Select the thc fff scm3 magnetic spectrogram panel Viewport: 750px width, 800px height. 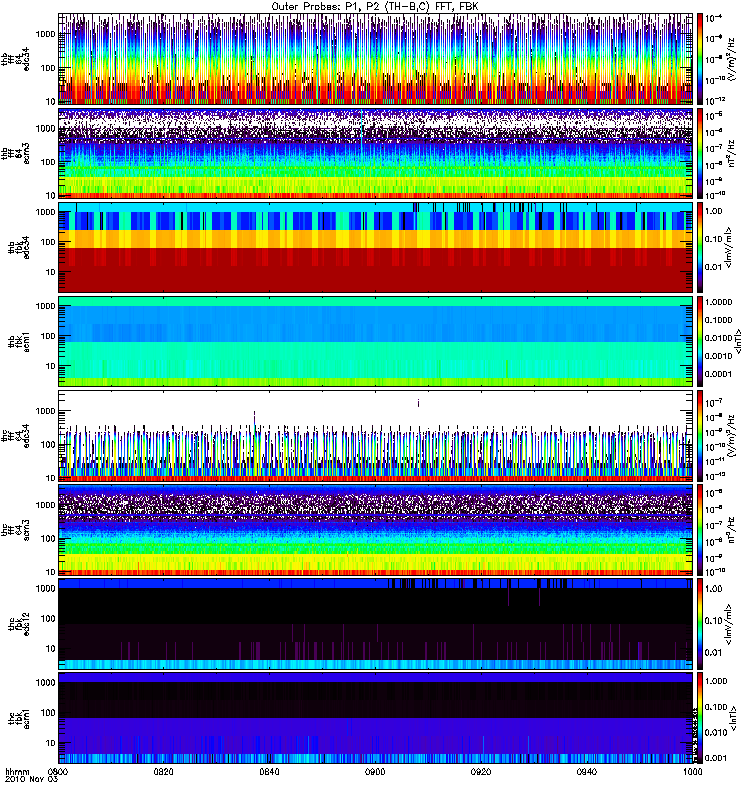(376, 530)
